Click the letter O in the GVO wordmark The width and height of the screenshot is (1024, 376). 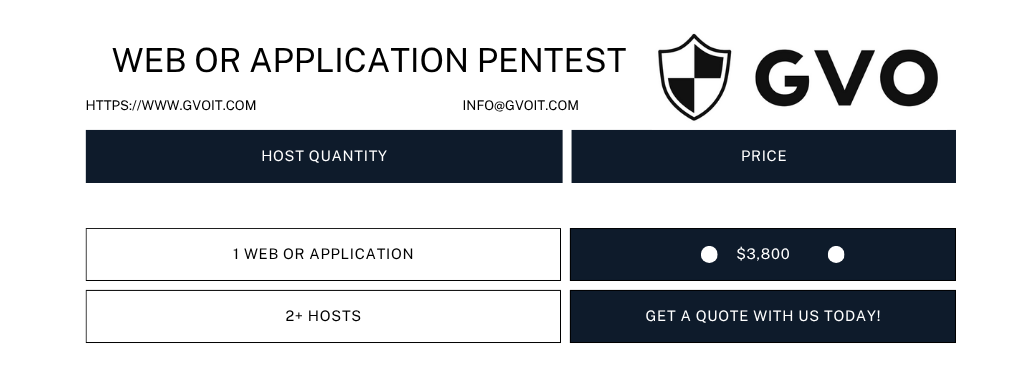909,78
